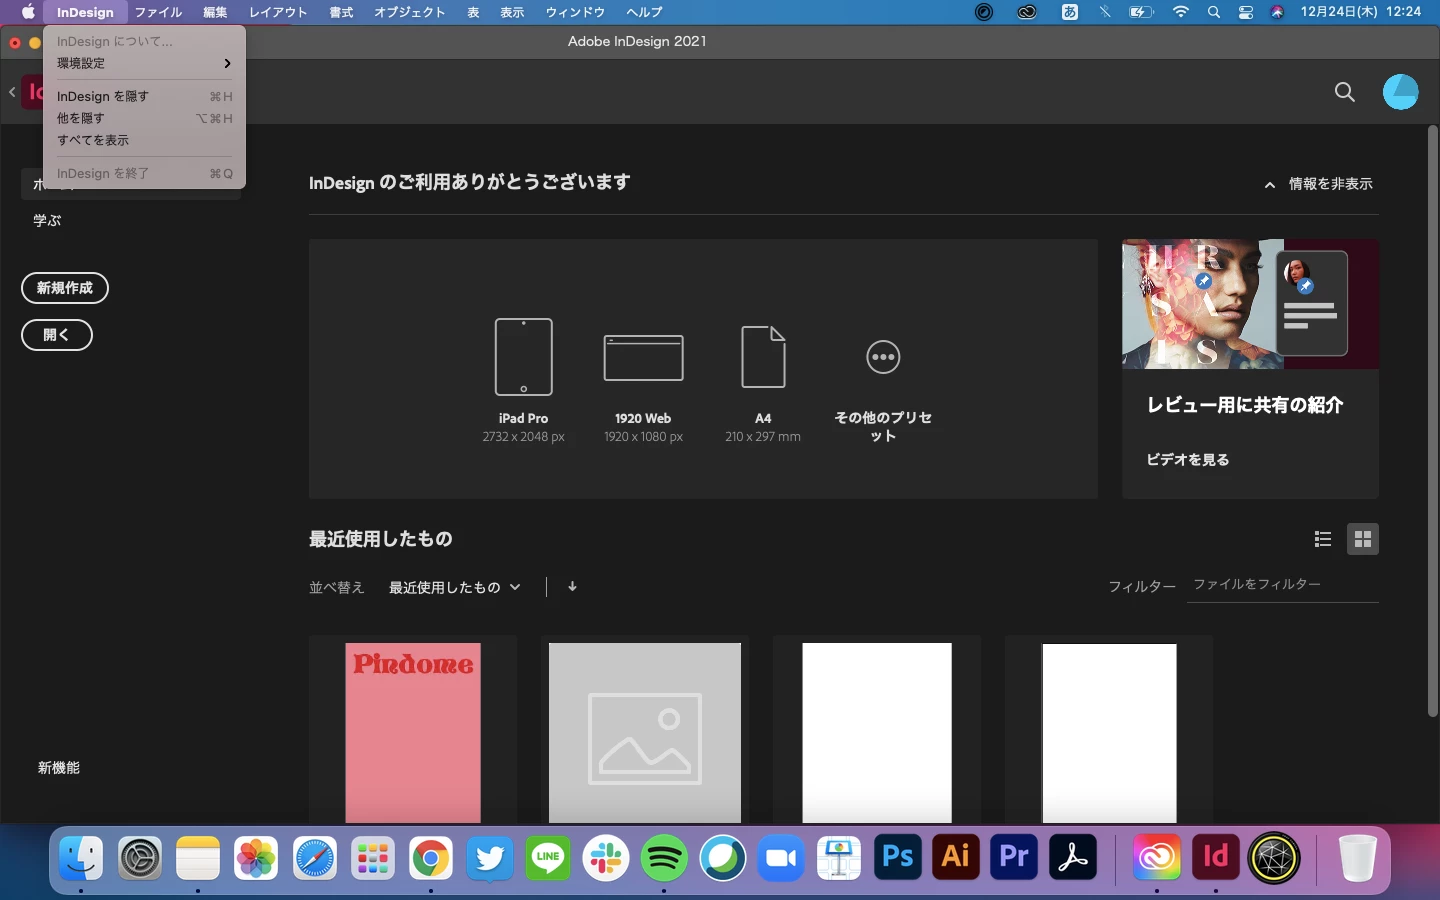The width and height of the screenshot is (1440, 900).
Task: Open the オブジェクト menu
Action: coord(410,12)
